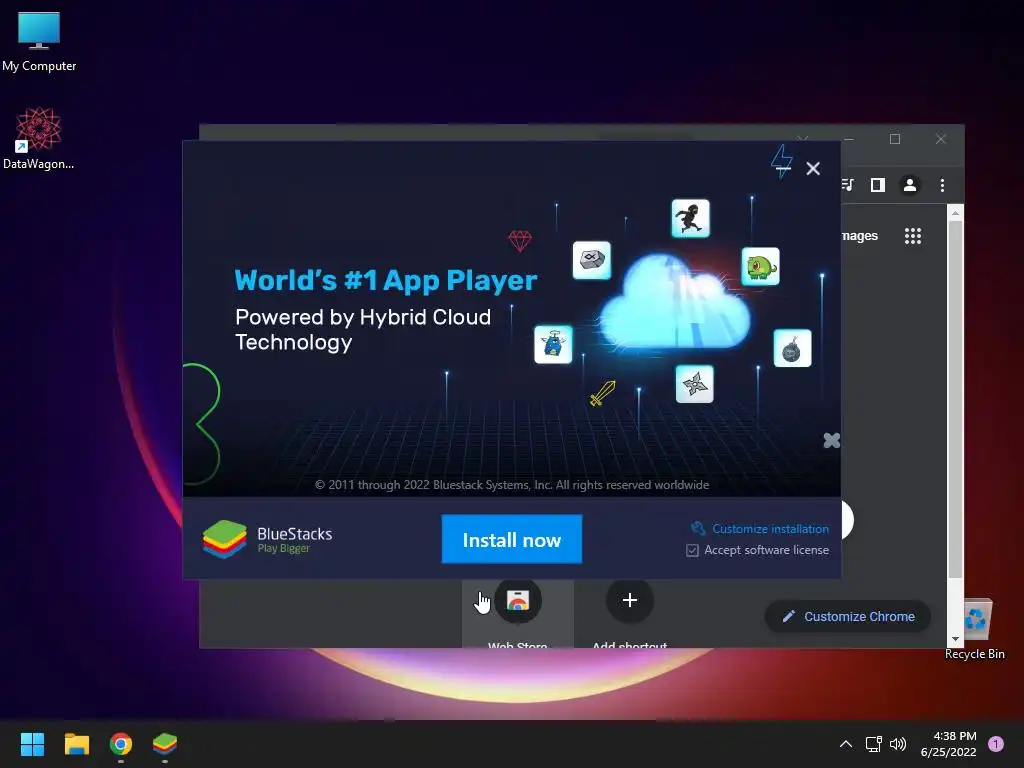Click network tray icon

click(x=873, y=744)
